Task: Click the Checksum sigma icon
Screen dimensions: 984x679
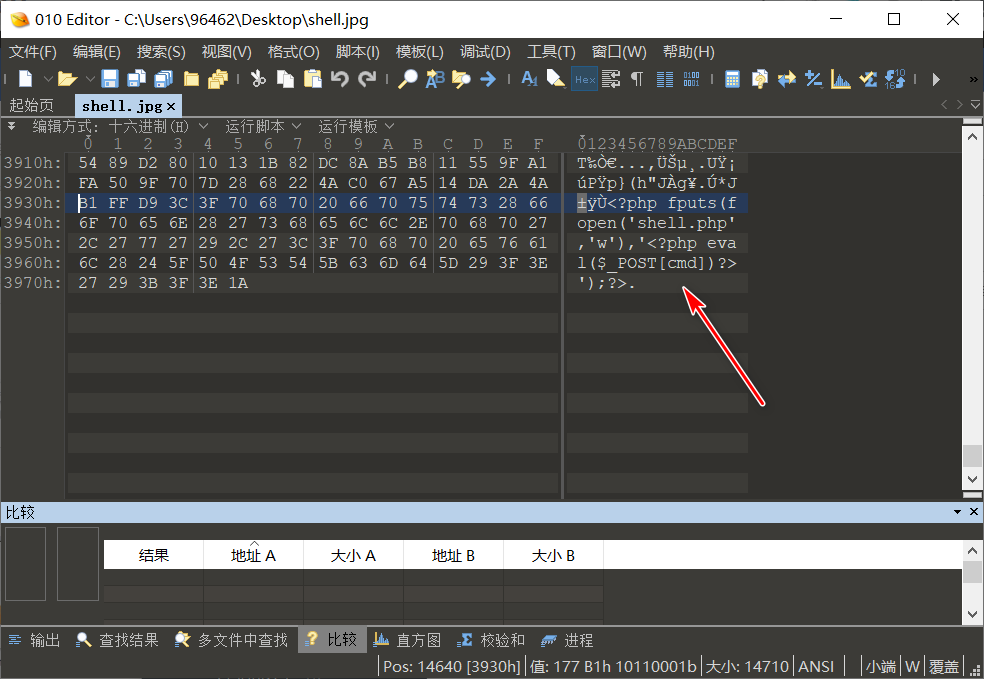Action: [868, 78]
